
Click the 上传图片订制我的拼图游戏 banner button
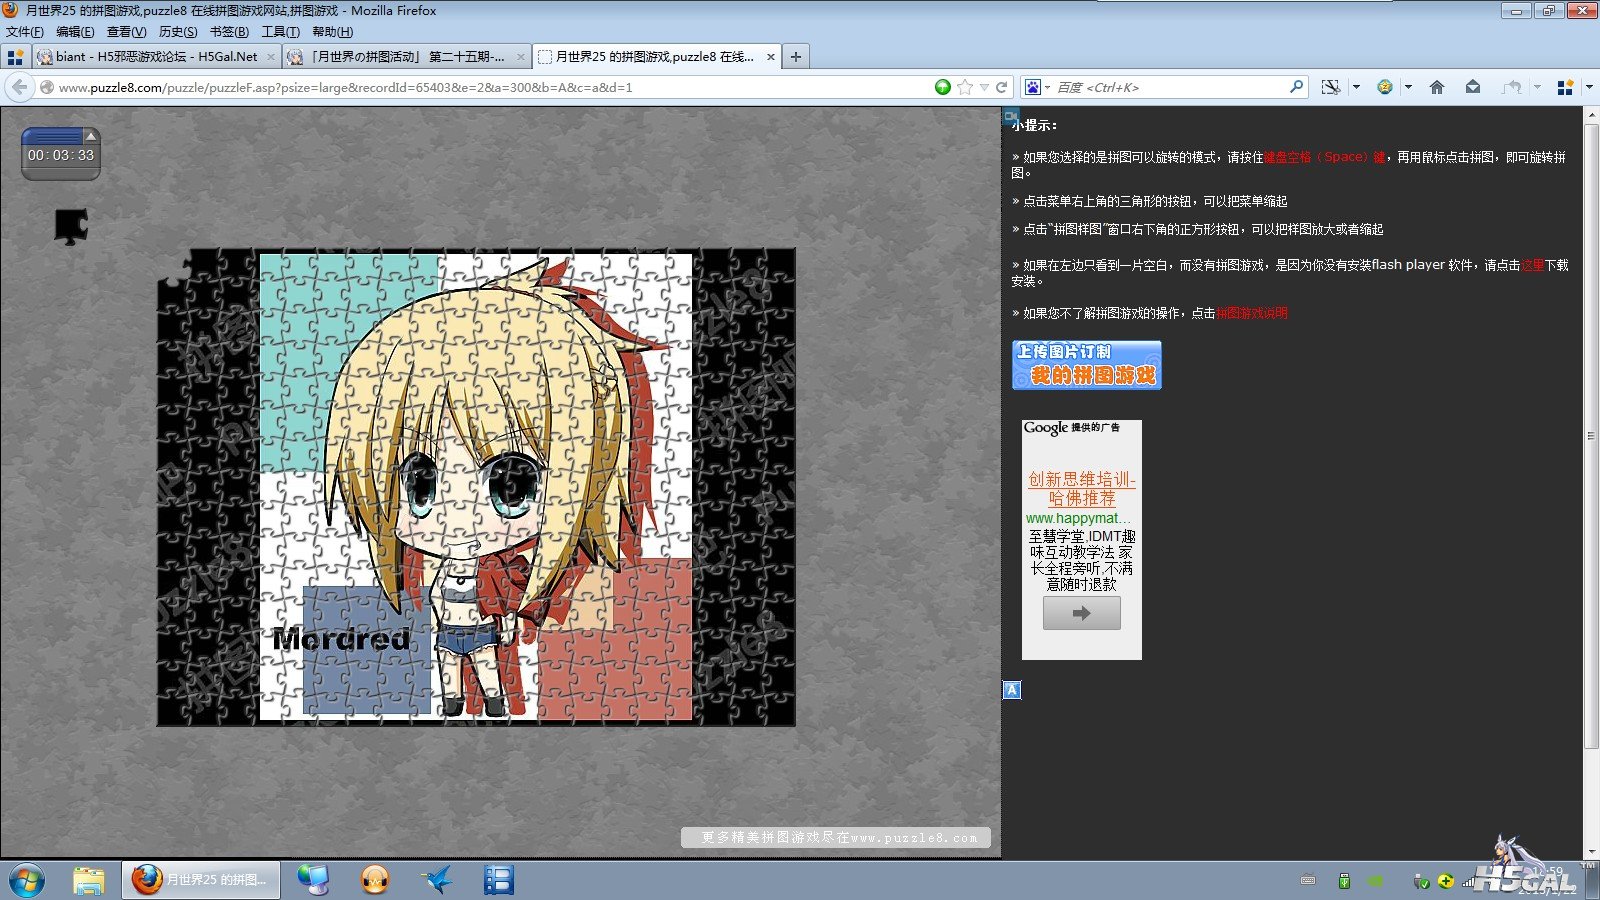(1087, 365)
